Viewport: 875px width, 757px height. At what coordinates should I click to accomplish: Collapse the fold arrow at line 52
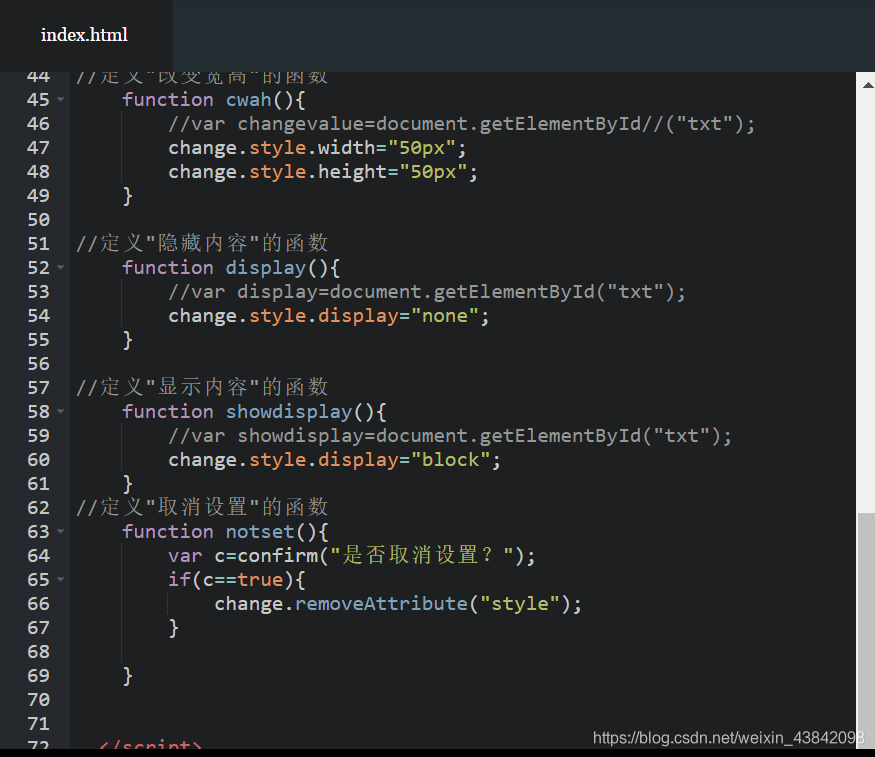pyautogui.click(x=60, y=268)
